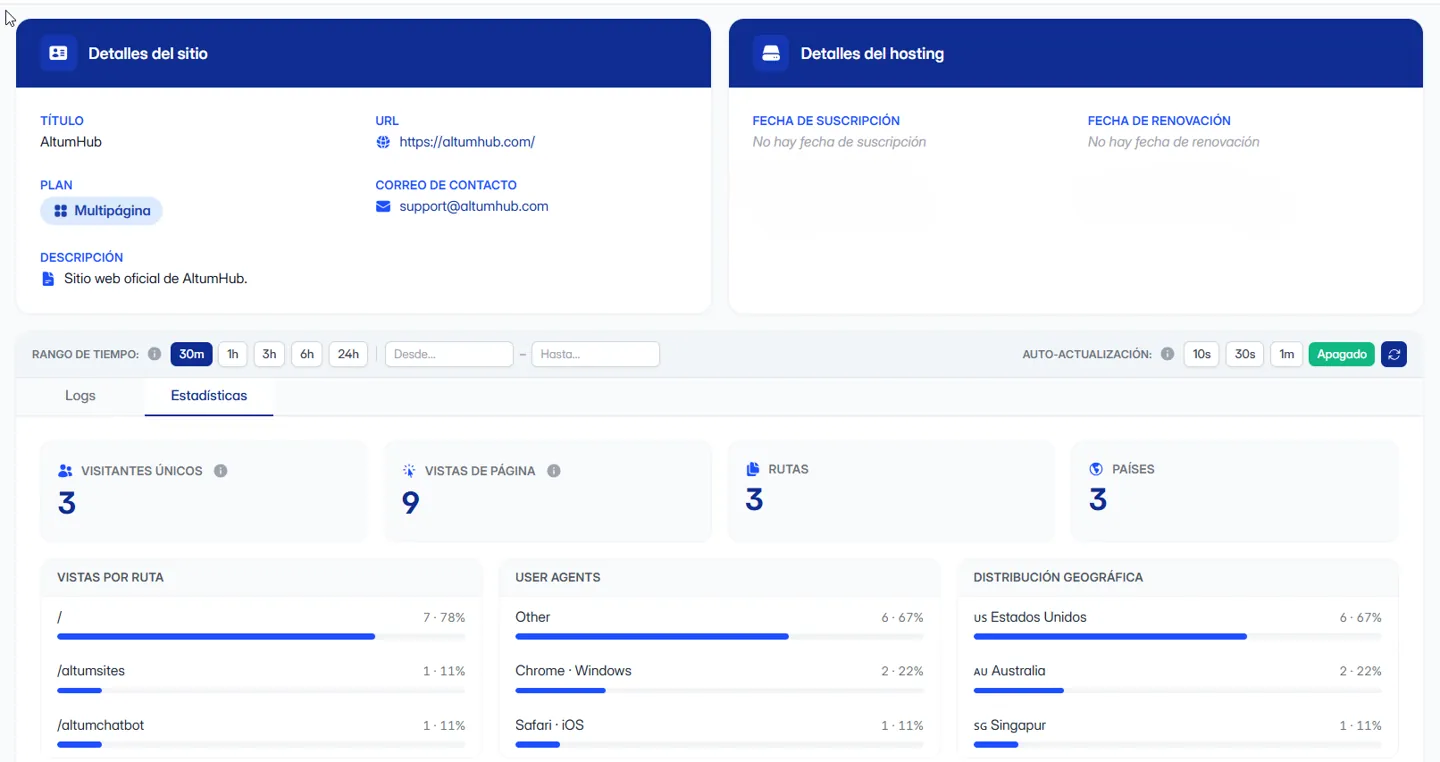Click the Detalles del sitio card icon
The image size is (1440, 762).
(59, 53)
